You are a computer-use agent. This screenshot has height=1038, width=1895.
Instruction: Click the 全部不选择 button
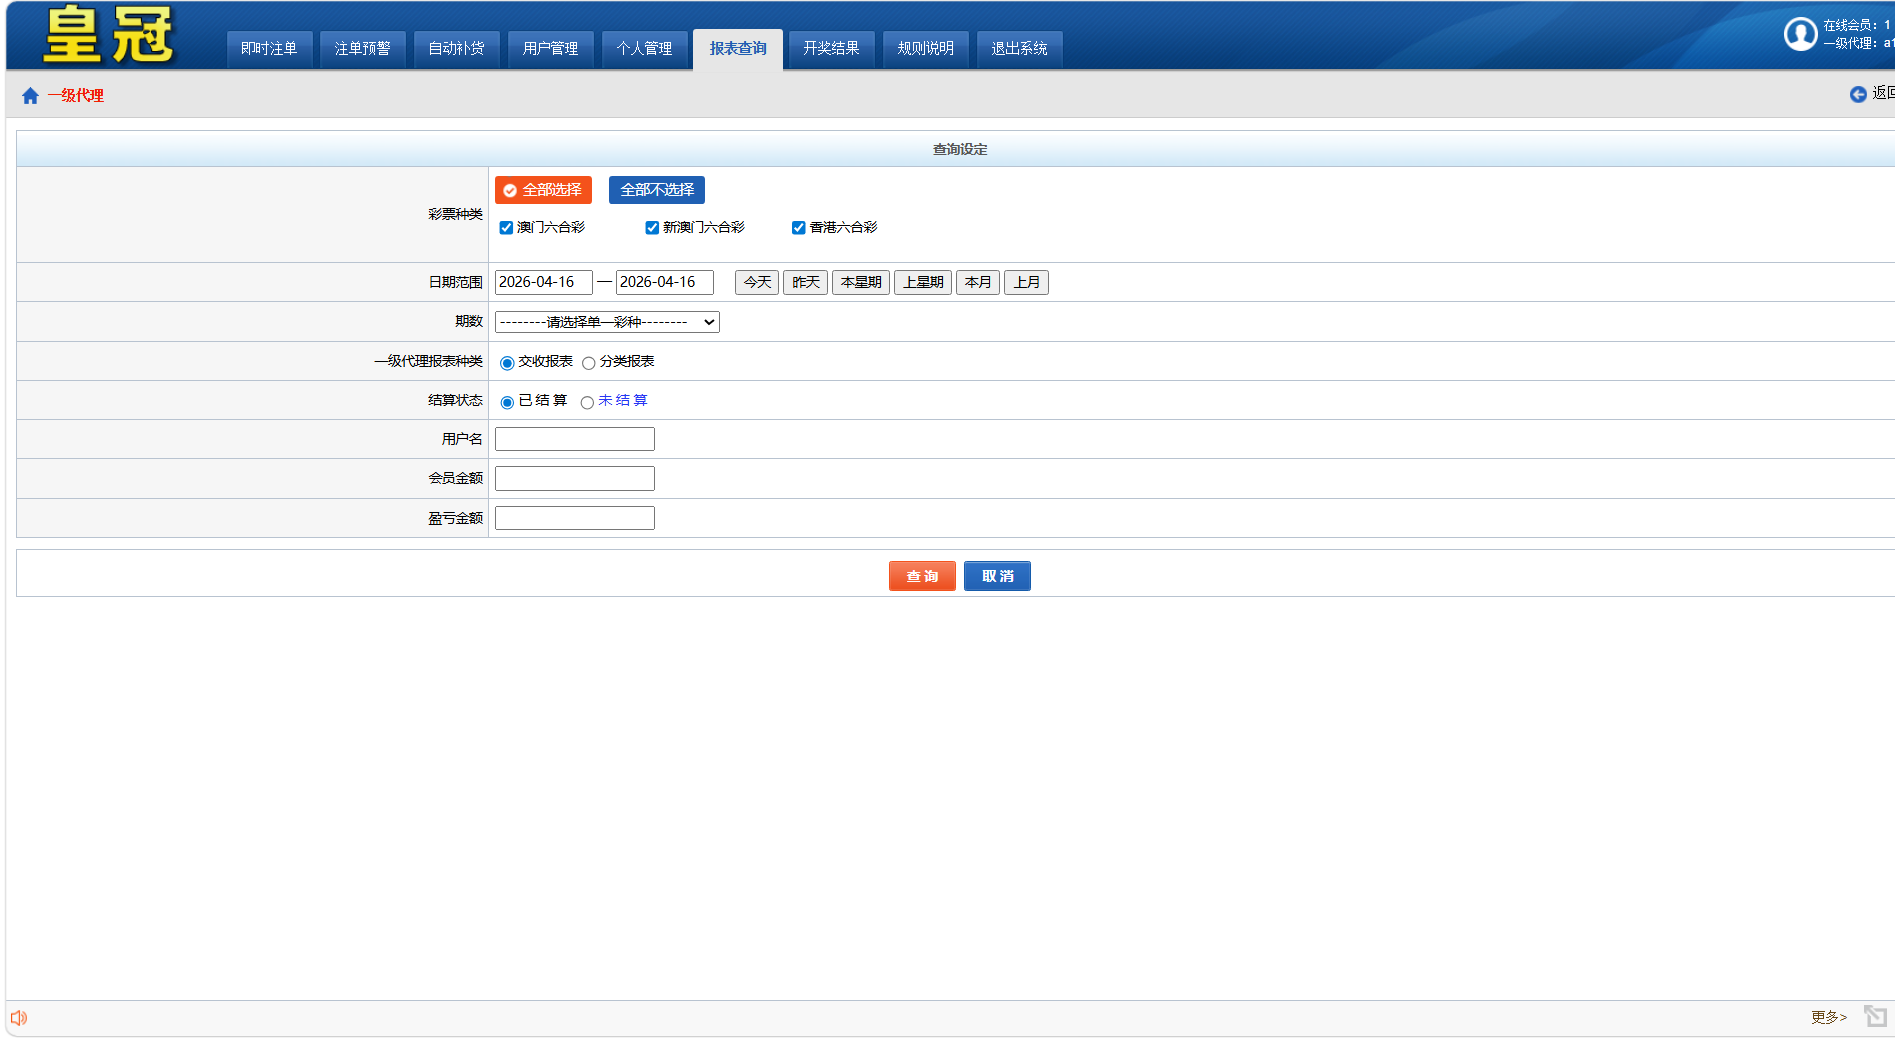[656, 190]
